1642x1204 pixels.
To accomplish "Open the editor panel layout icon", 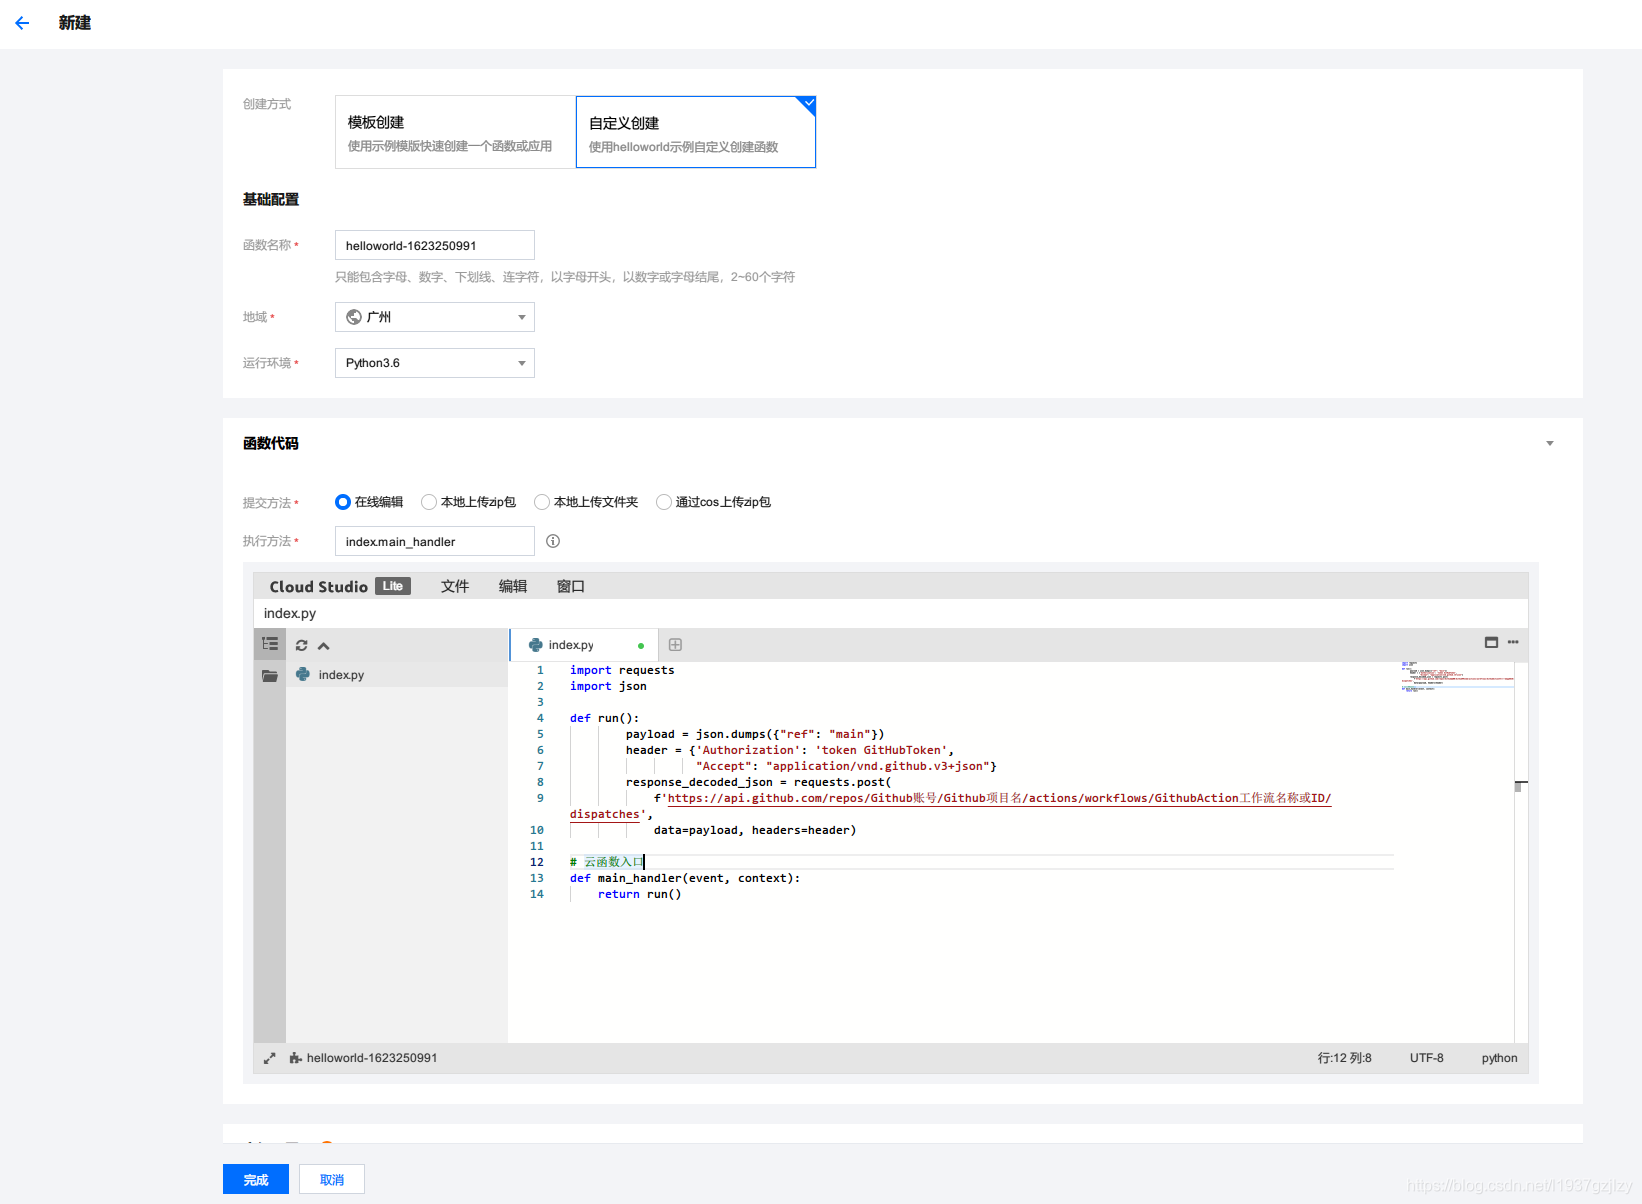I will point(1491,643).
